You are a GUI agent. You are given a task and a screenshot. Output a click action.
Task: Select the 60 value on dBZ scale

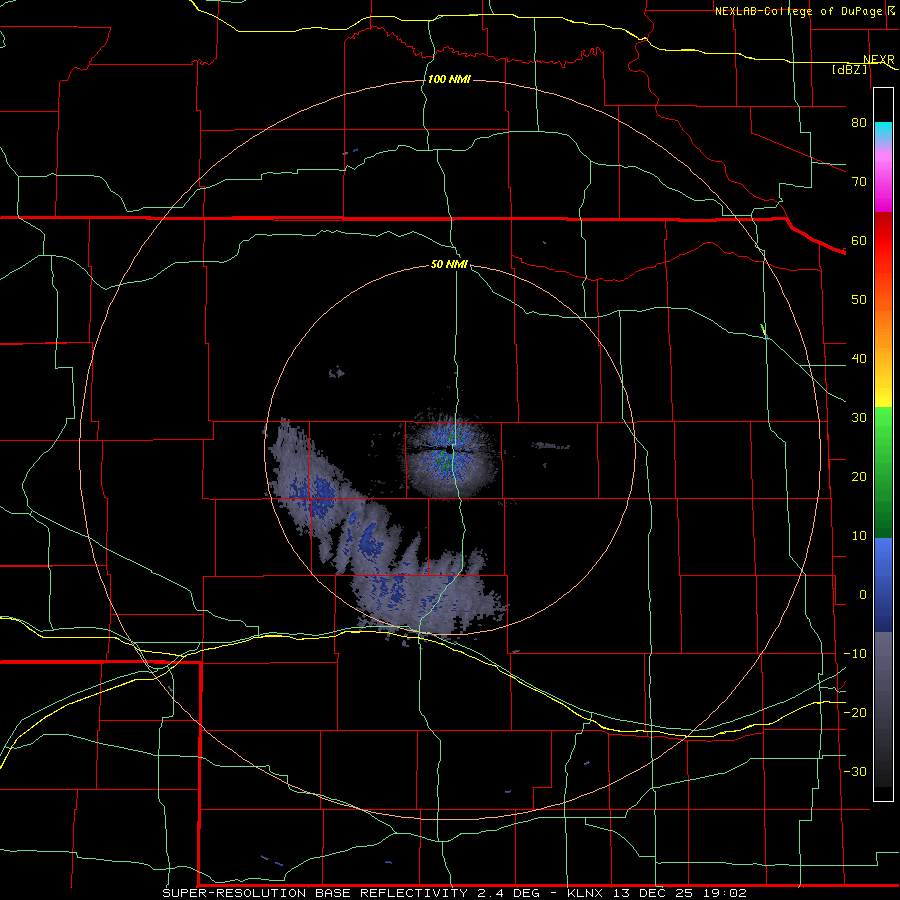(x=859, y=241)
